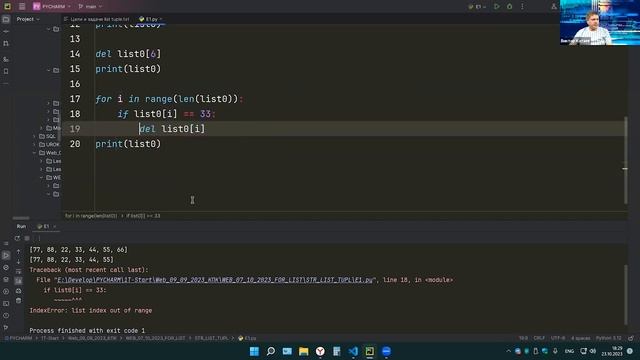640x360 pixels.
Task: Open the PYCHARM project dropdown
Action: click(51, 7)
